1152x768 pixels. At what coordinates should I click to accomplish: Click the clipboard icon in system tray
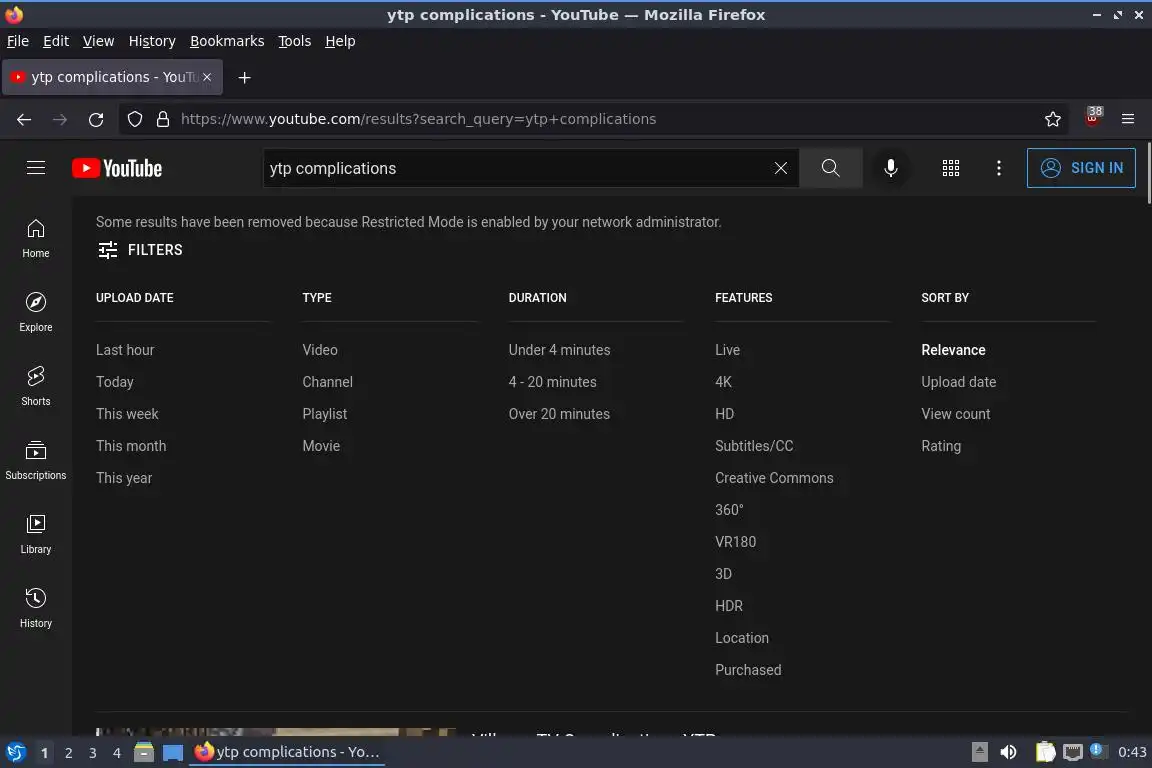pyautogui.click(x=1045, y=752)
